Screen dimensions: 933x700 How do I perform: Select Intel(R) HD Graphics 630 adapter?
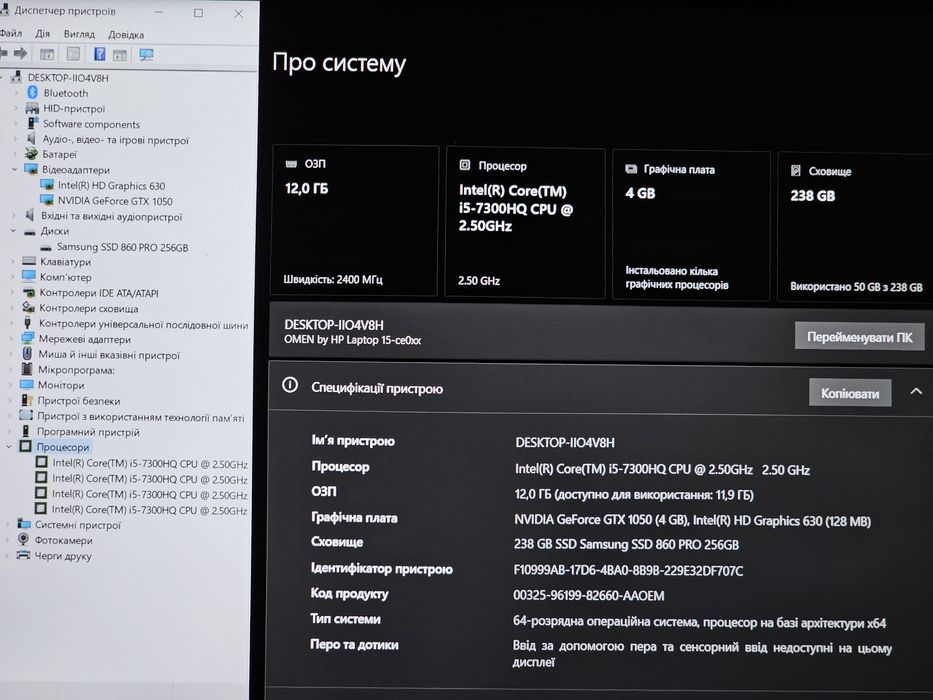[111, 186]
